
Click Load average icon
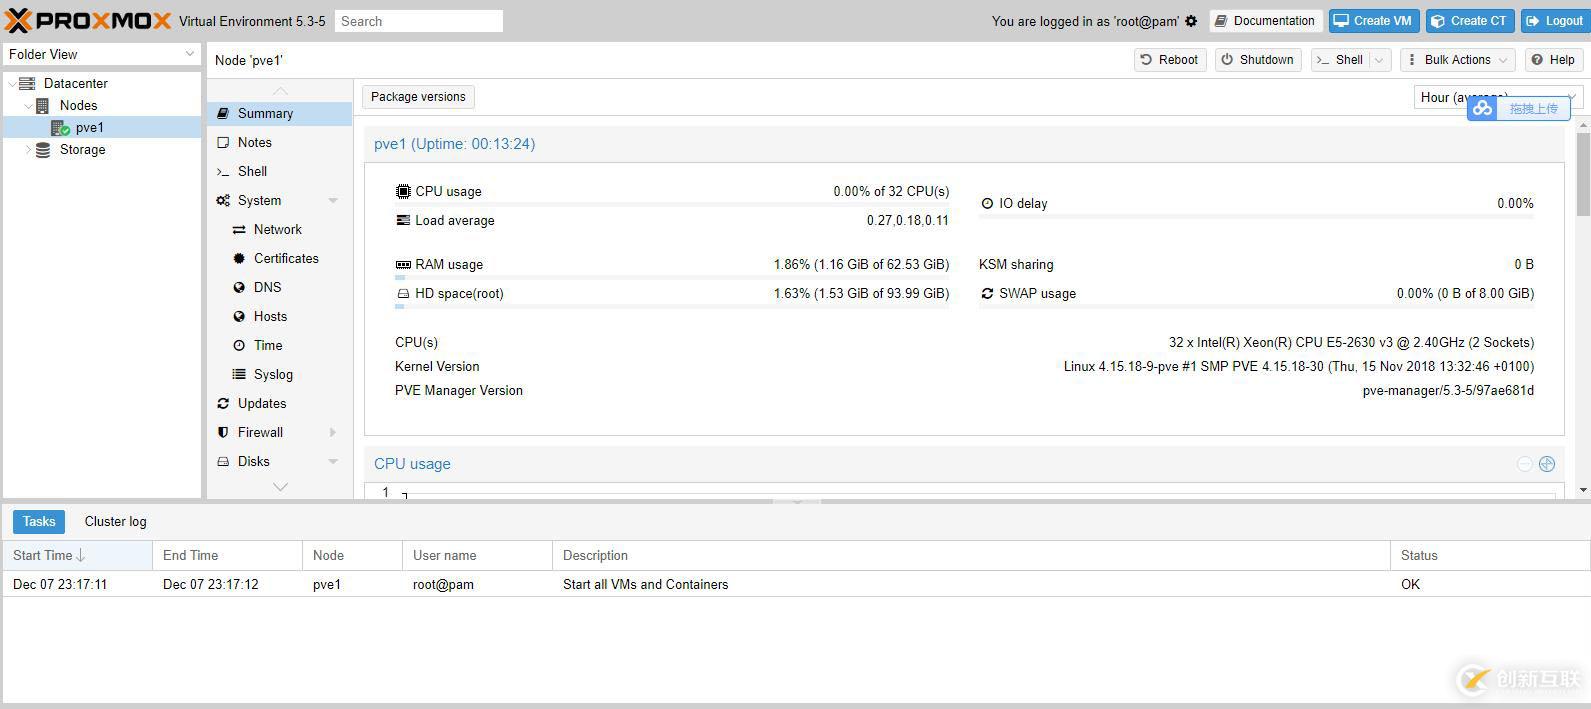pyautogui.click(x=403, y=220)
